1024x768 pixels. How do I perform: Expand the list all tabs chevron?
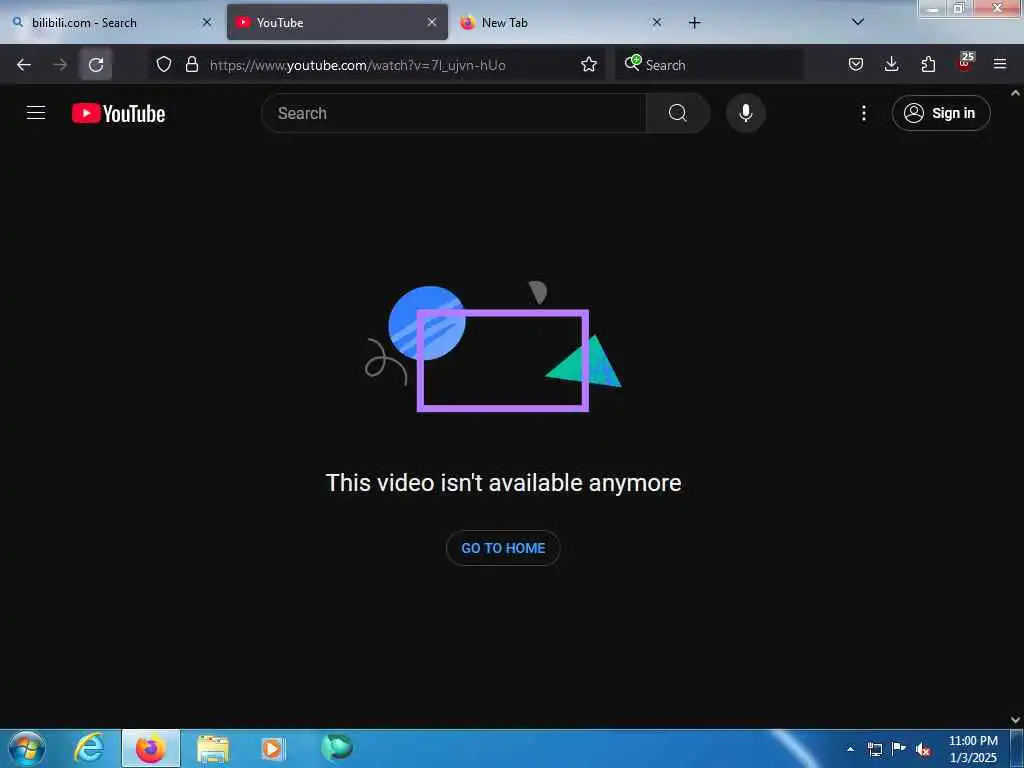[x=858, y=22]
